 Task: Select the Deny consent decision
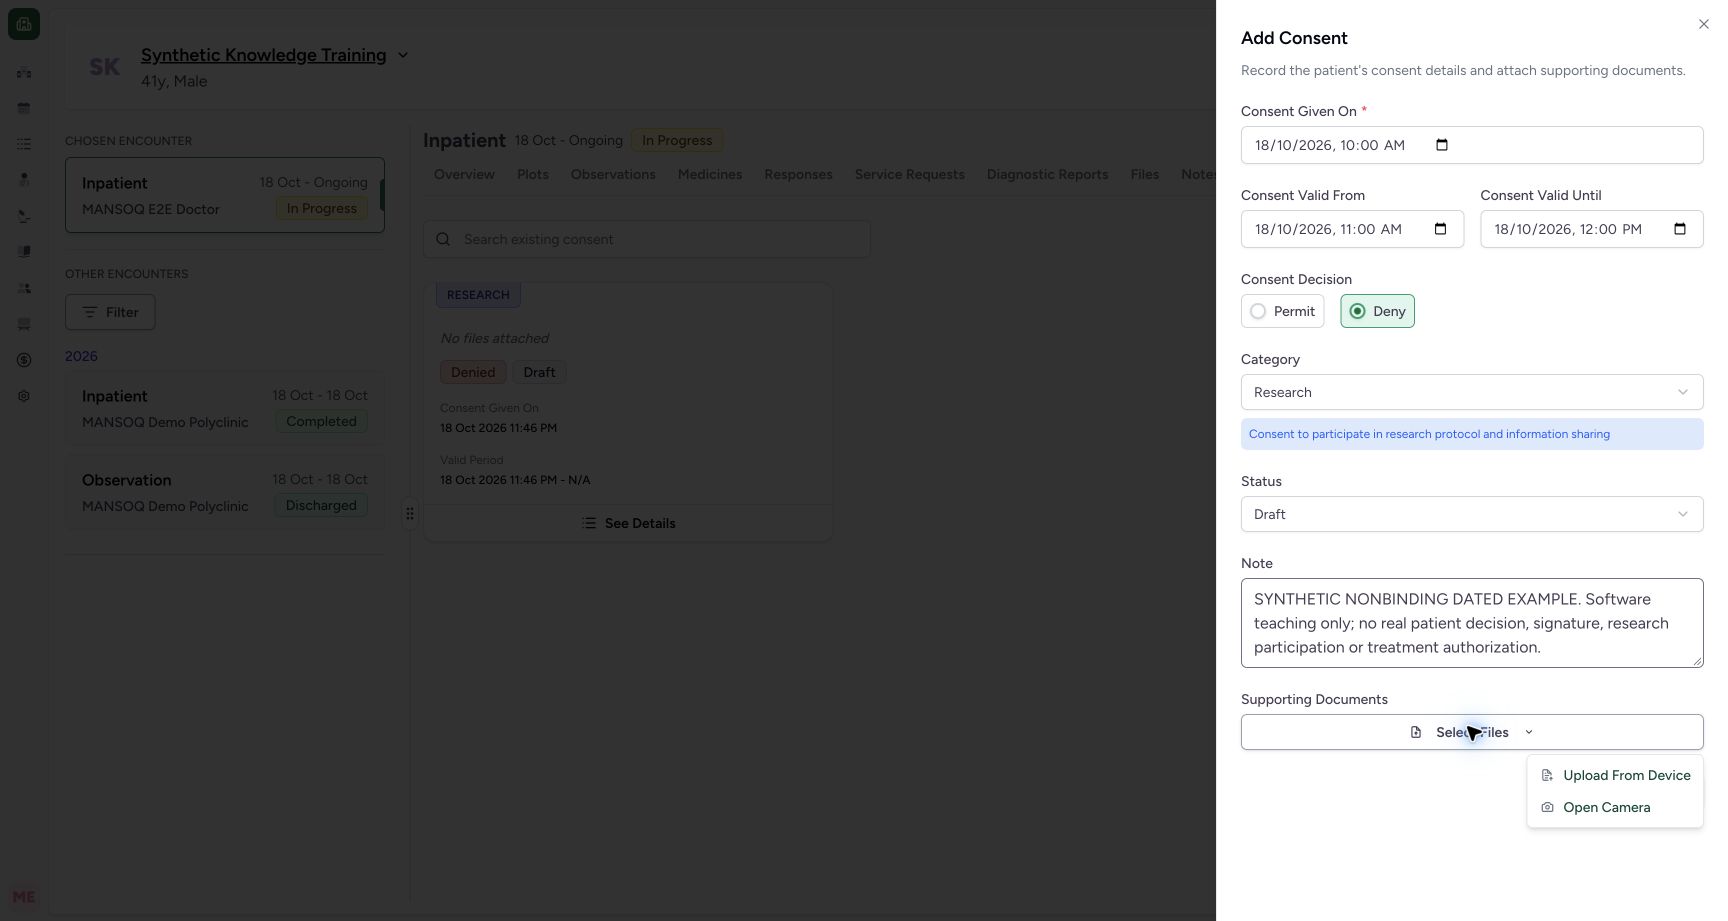point(1377,311)
